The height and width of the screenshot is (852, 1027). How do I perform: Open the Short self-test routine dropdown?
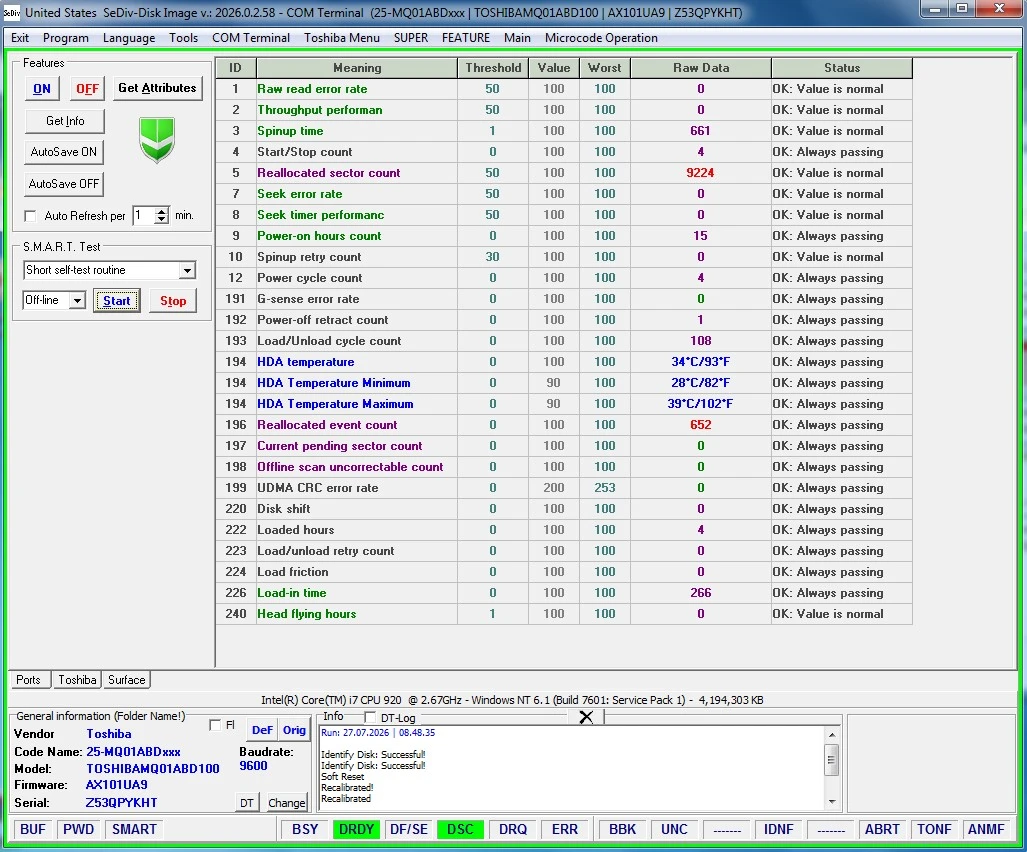[x=187, y=270]
